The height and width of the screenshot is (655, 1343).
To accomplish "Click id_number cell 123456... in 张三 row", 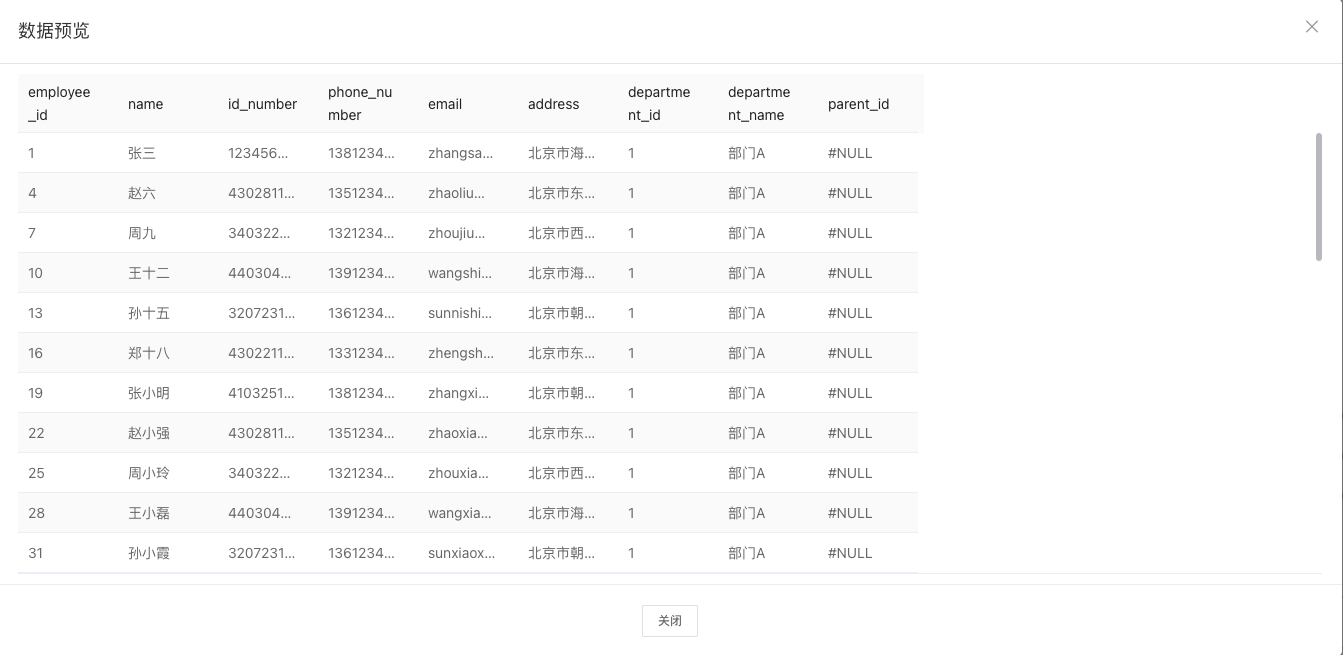I will pyautogui.click(x=258, y=153).
